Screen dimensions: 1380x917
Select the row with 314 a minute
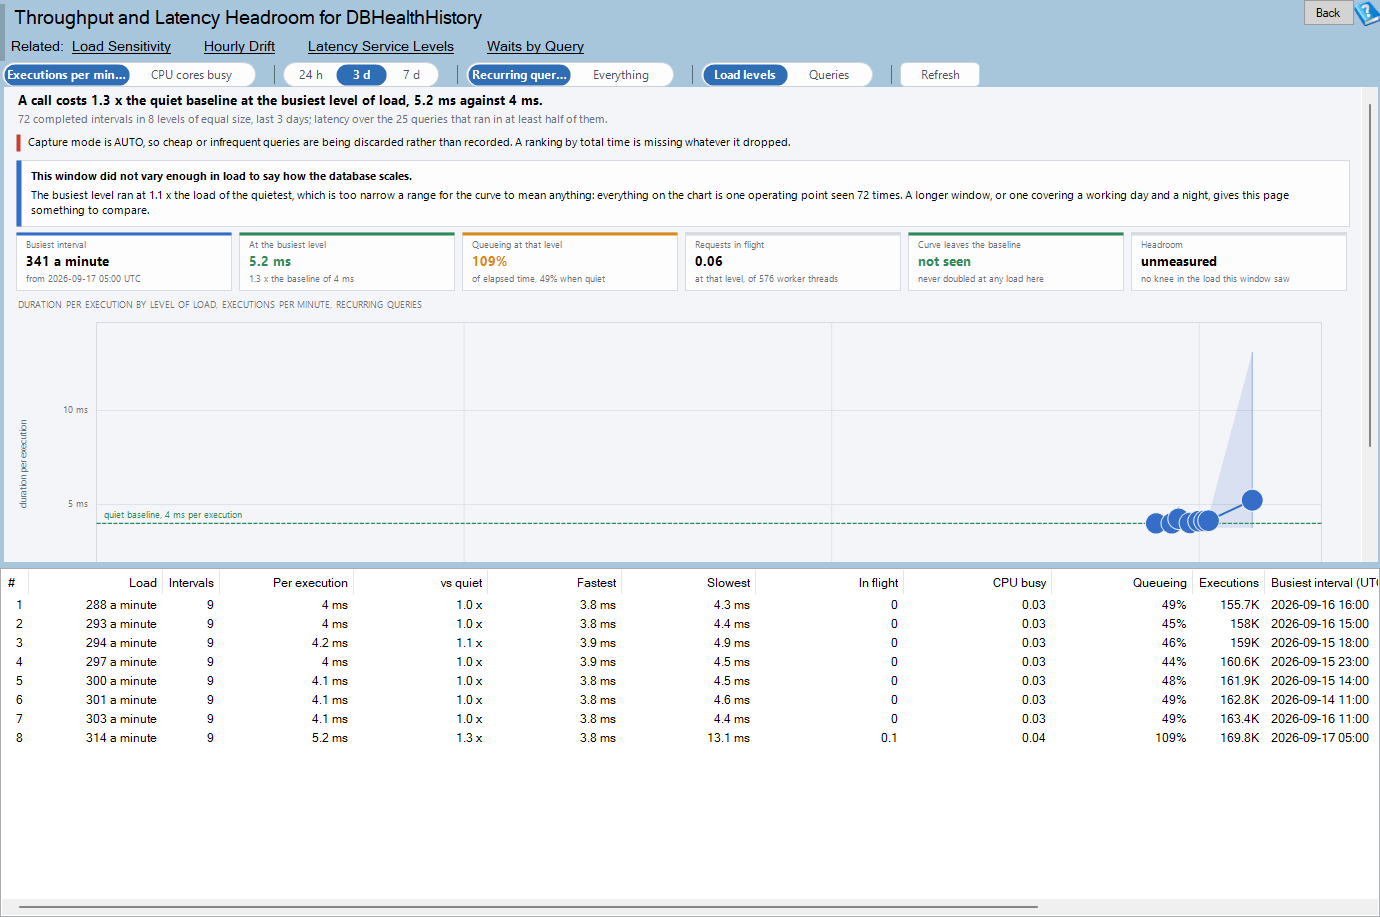(x=690, y=738)
